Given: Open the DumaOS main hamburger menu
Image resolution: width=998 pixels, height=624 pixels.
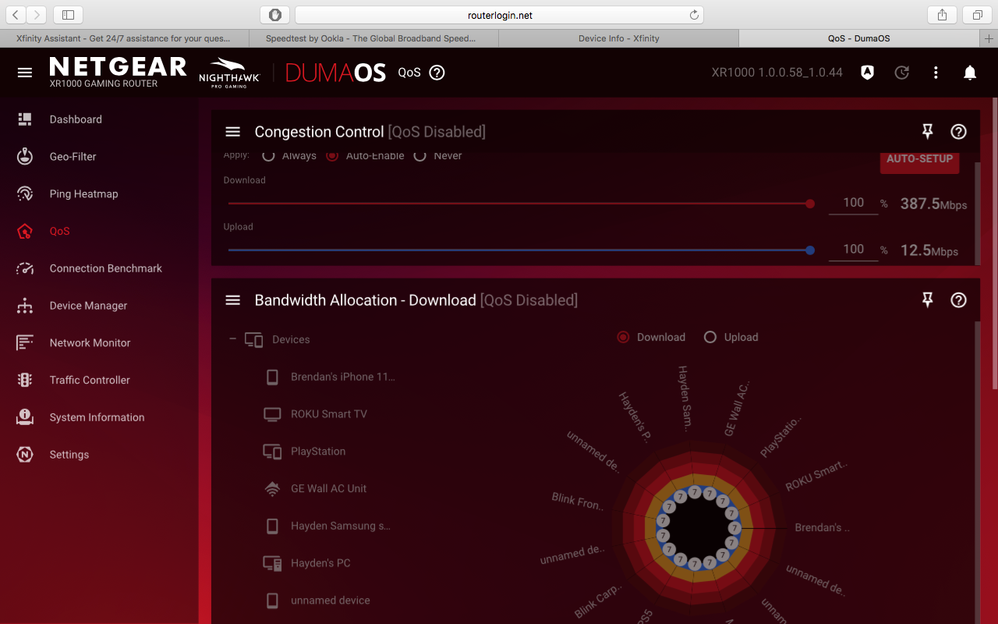Looking at the screenshot, I should coord(25,73).
